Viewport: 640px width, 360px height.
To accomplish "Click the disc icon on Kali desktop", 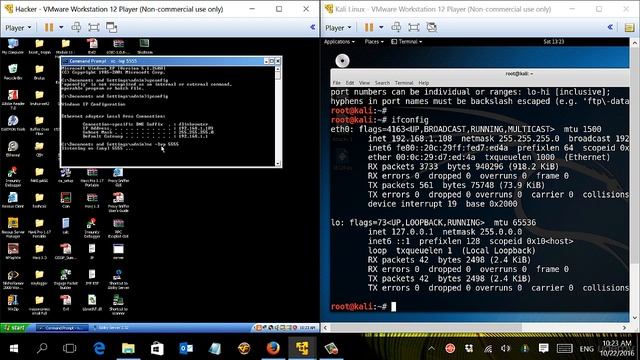I will tap(342, 61).
